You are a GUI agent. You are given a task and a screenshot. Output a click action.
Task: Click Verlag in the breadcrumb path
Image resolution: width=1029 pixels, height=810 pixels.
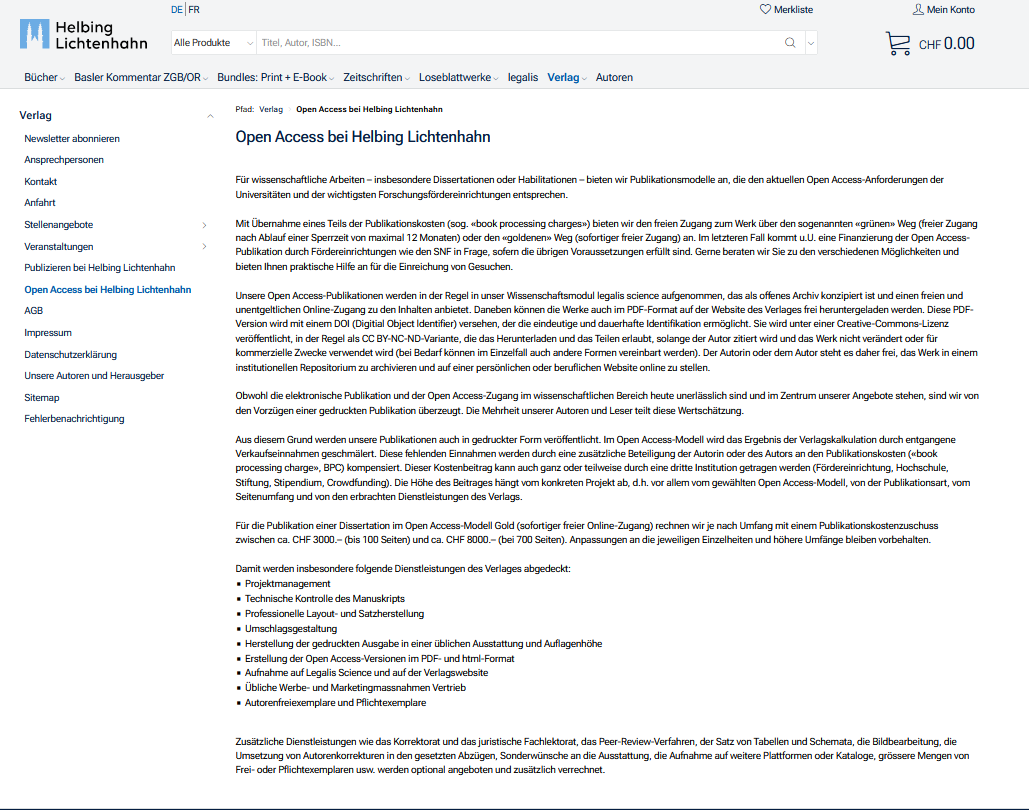tap(271, 109)
